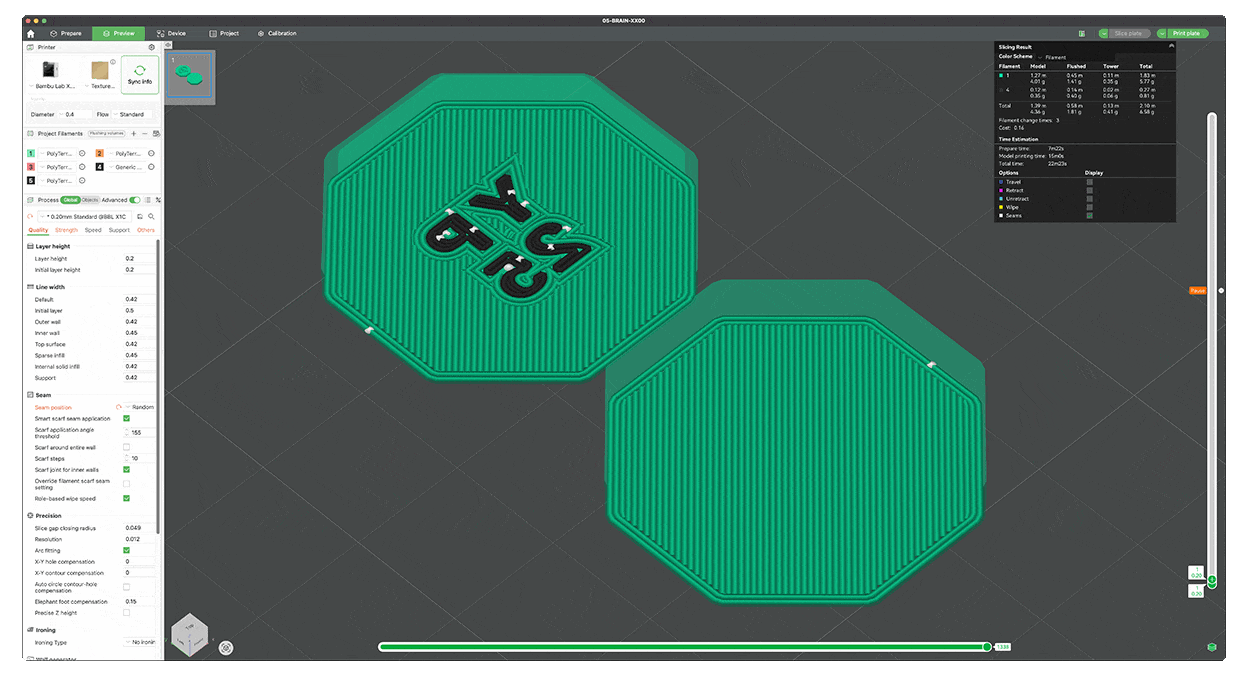Open the Flushing volumes settings
The width and height of the screenshot is (1248, 690).
[x=108, y=133]
